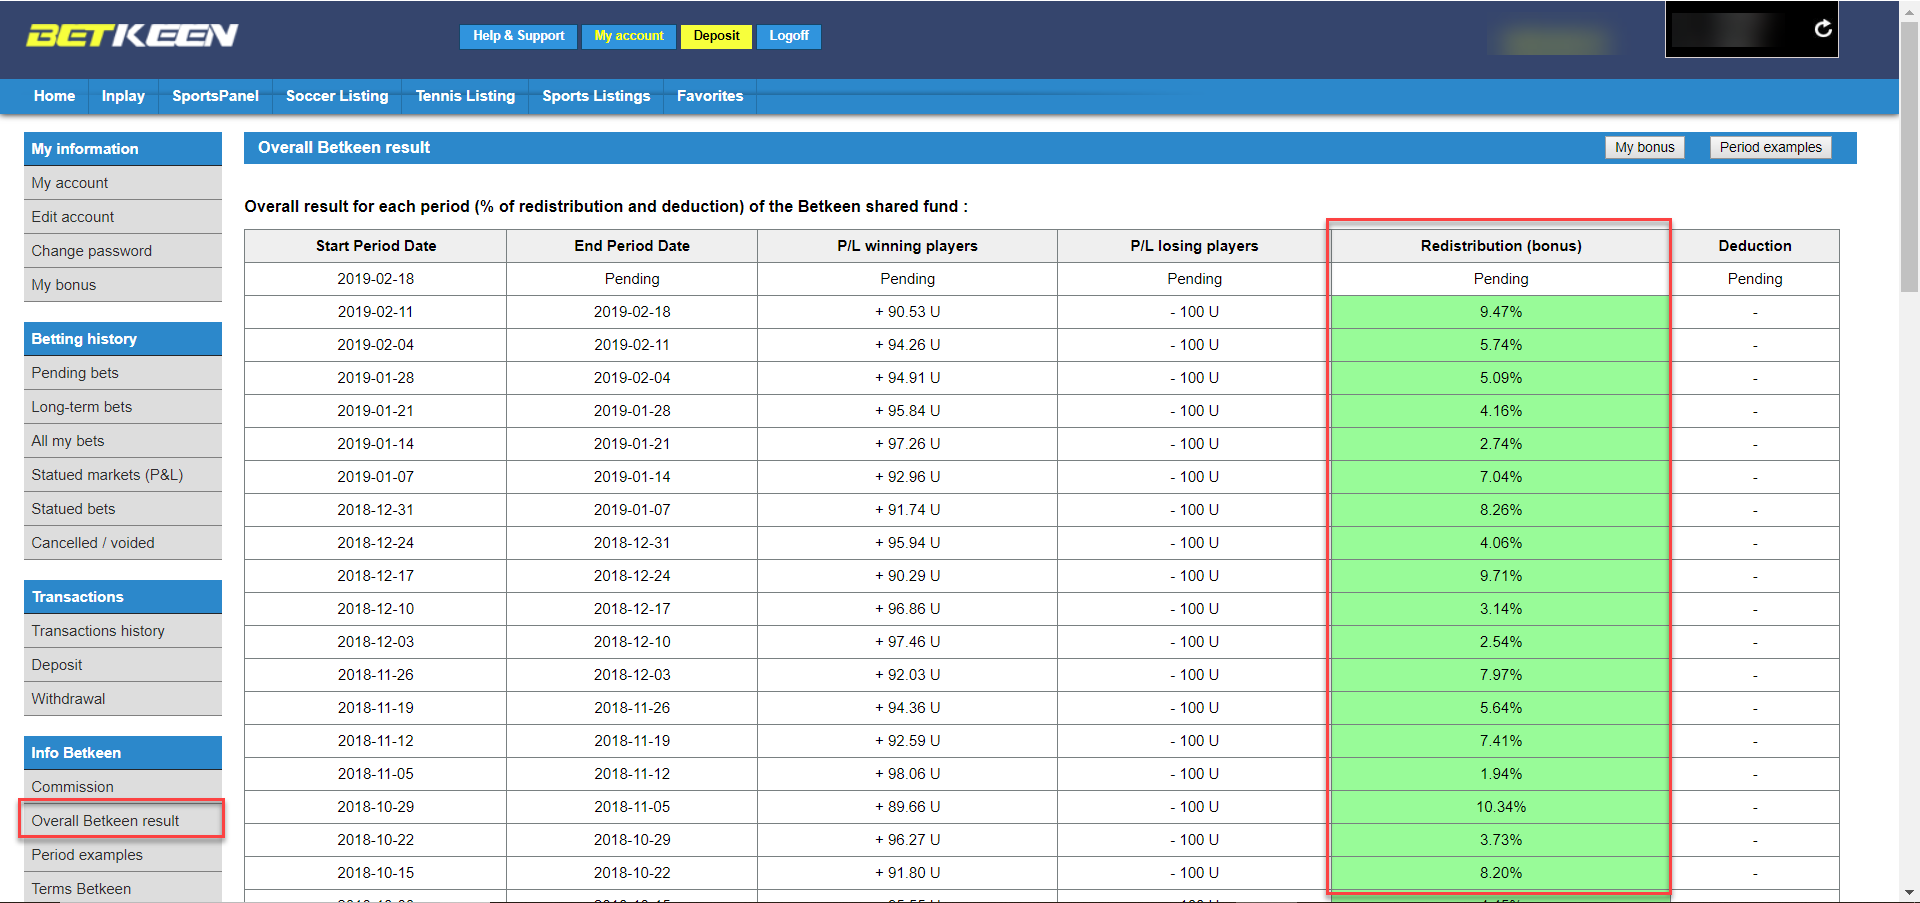Click the Logoff button
The image size is (1920, 903).
[x=789, y=36]
